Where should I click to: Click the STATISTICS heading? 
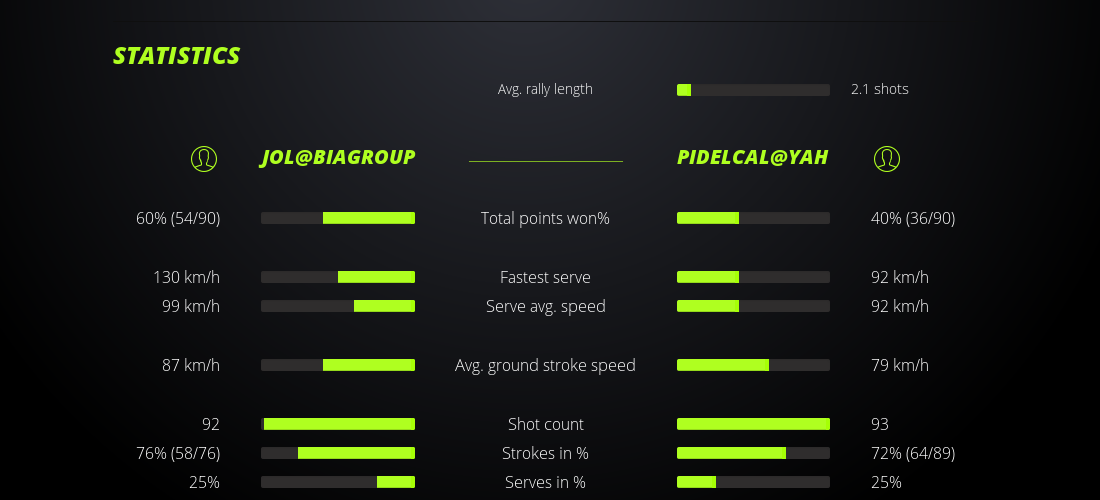(x=177, y=56)
